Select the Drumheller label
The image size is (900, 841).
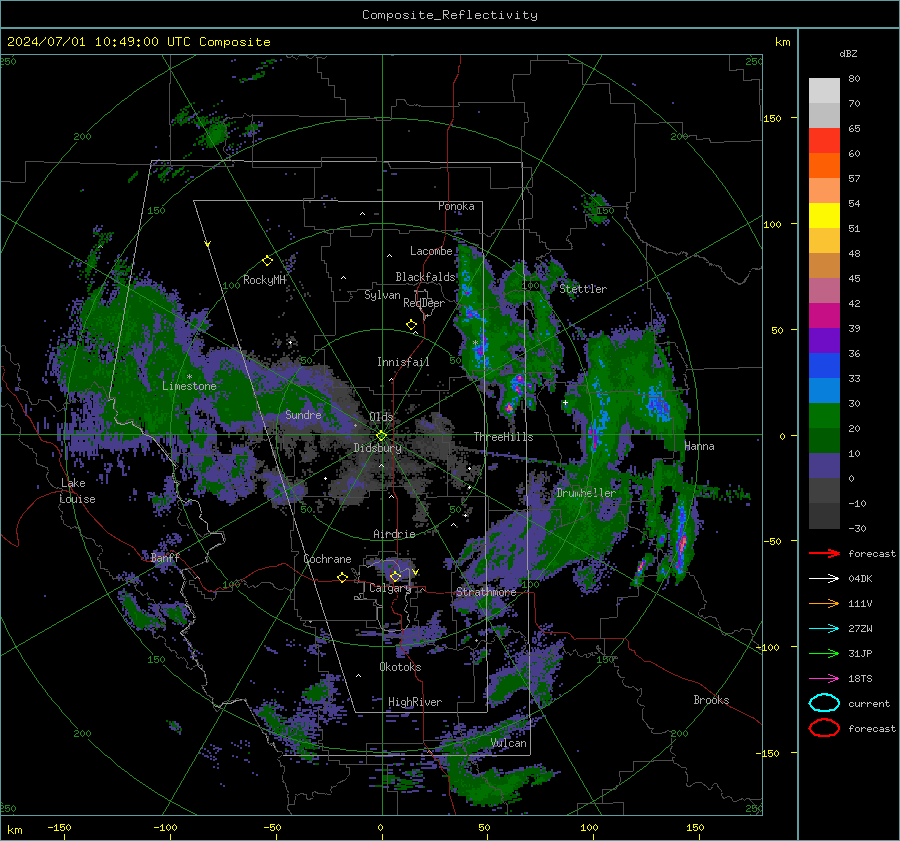pos(586,493)
